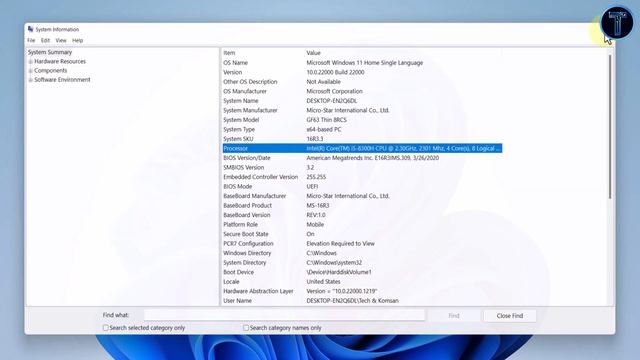Expand the Hardware Resources node
The image size is (640, 360).
pos(31,62)
